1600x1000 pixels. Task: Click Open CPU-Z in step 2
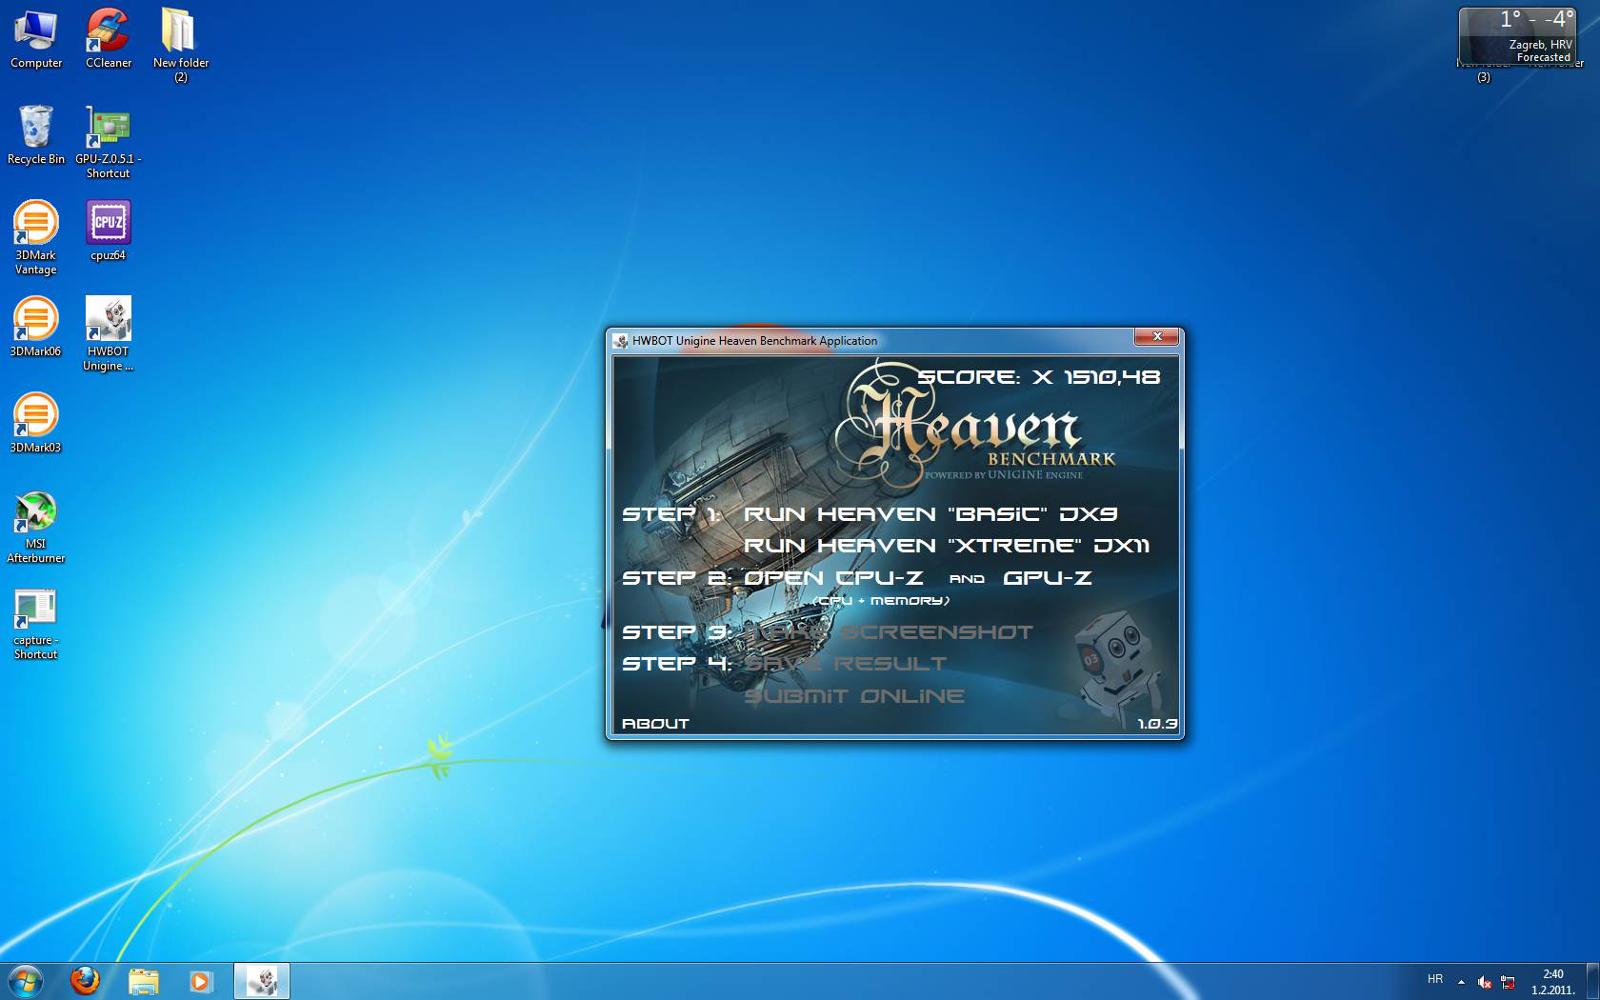[833, 578]
